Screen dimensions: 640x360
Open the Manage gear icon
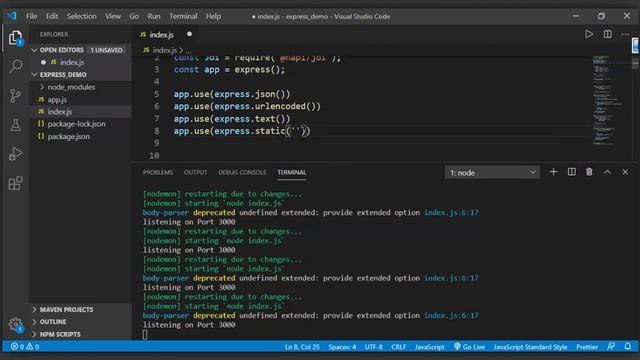pos(16,325)
